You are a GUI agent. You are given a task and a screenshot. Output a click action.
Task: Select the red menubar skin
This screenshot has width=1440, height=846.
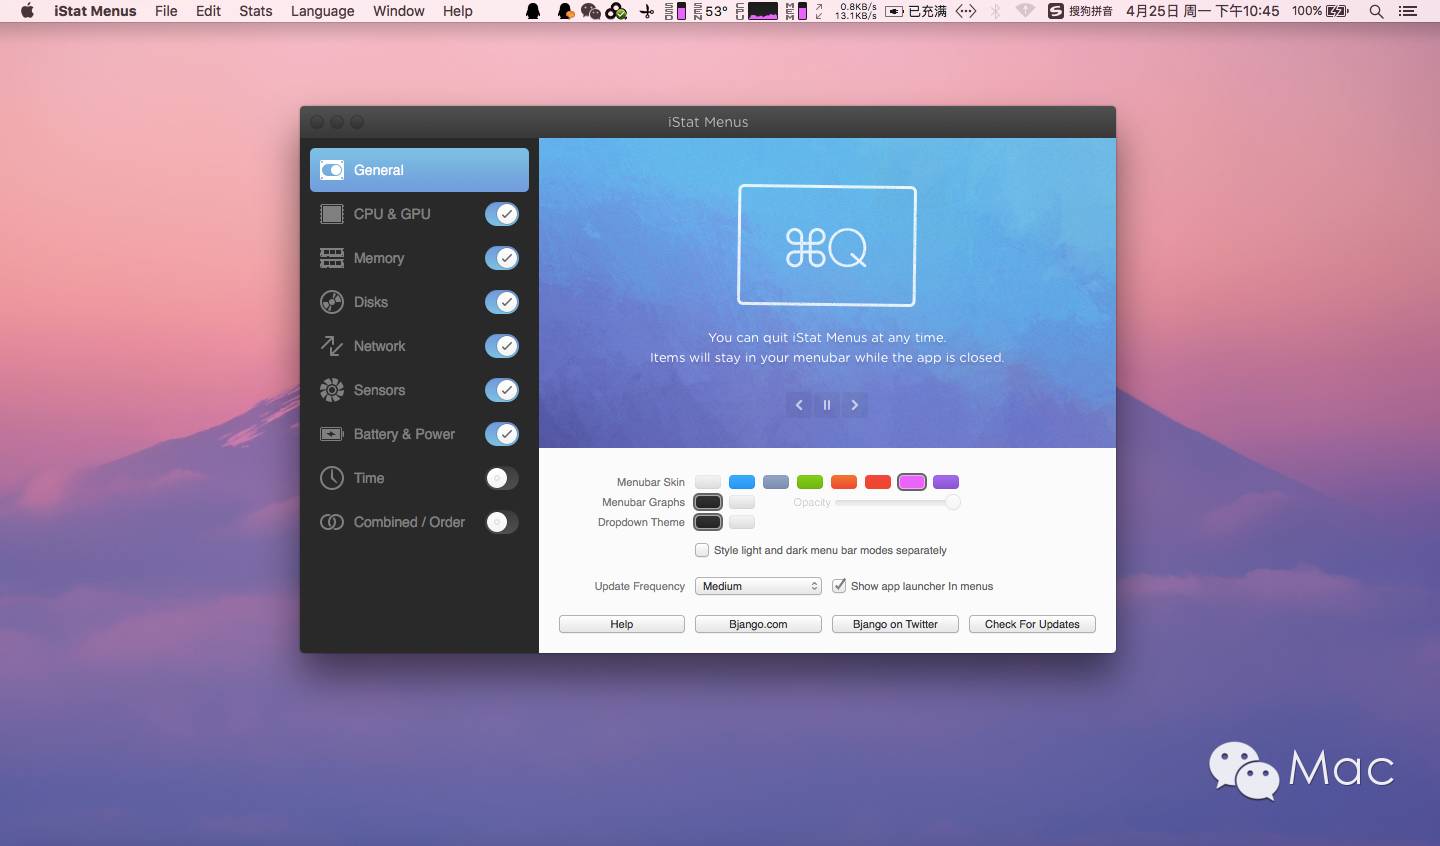pos(878,482)
